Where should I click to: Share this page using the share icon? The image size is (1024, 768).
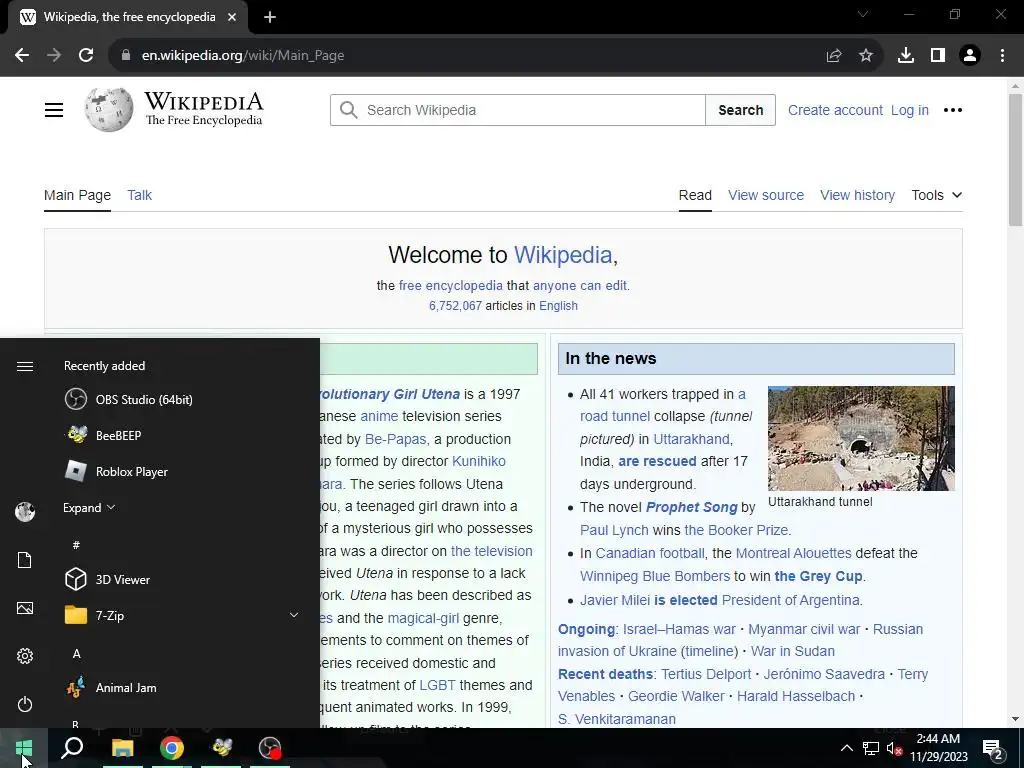[834, 56]
